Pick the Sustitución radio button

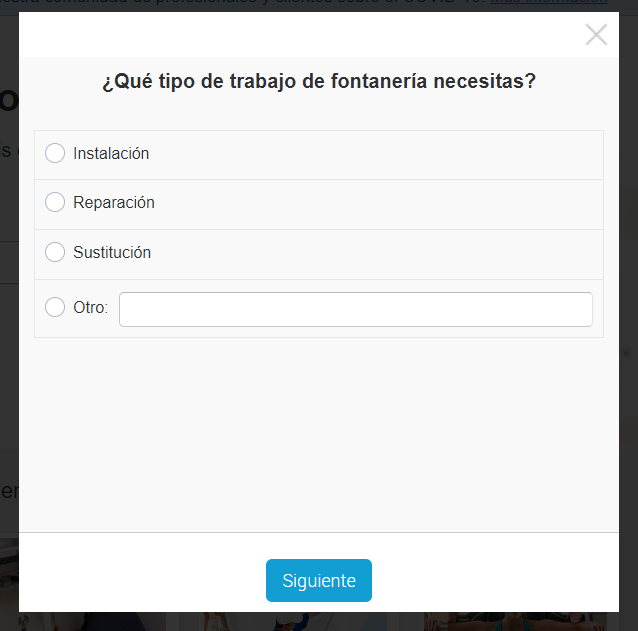pyautogui.click(x=55, y=252)
